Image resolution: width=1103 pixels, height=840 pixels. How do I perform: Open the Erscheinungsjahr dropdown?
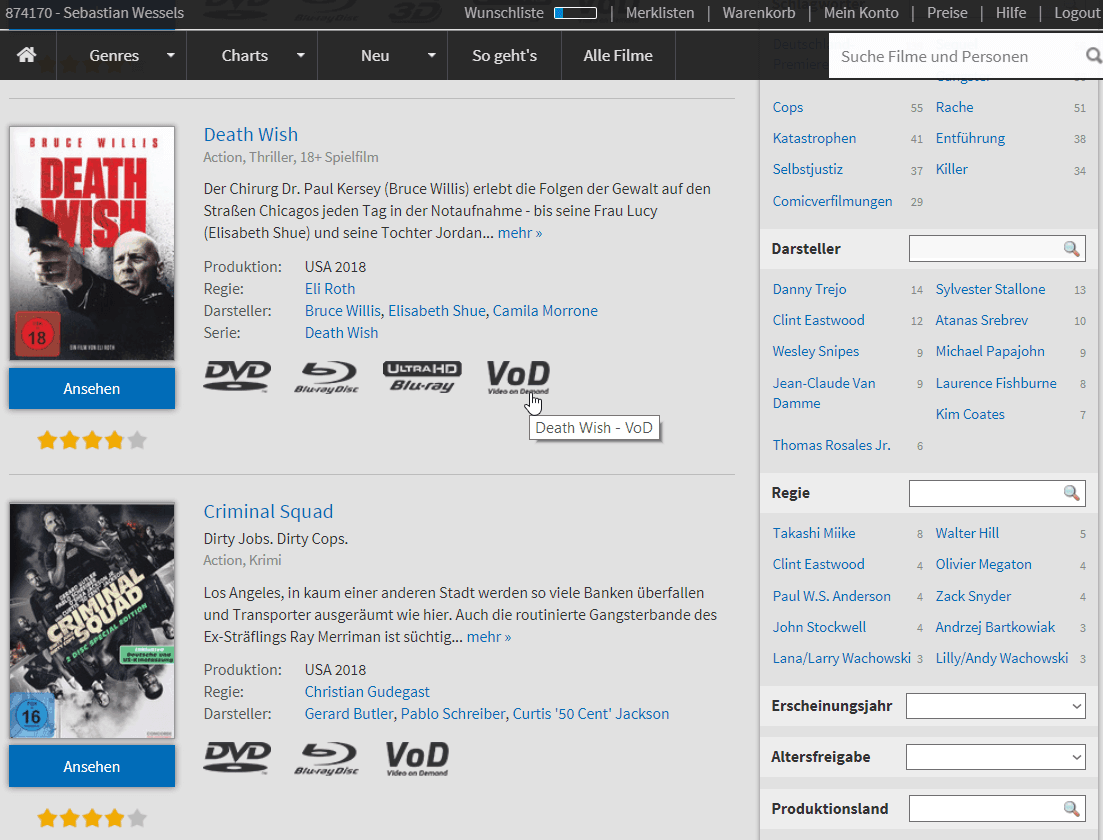(995, 706)
